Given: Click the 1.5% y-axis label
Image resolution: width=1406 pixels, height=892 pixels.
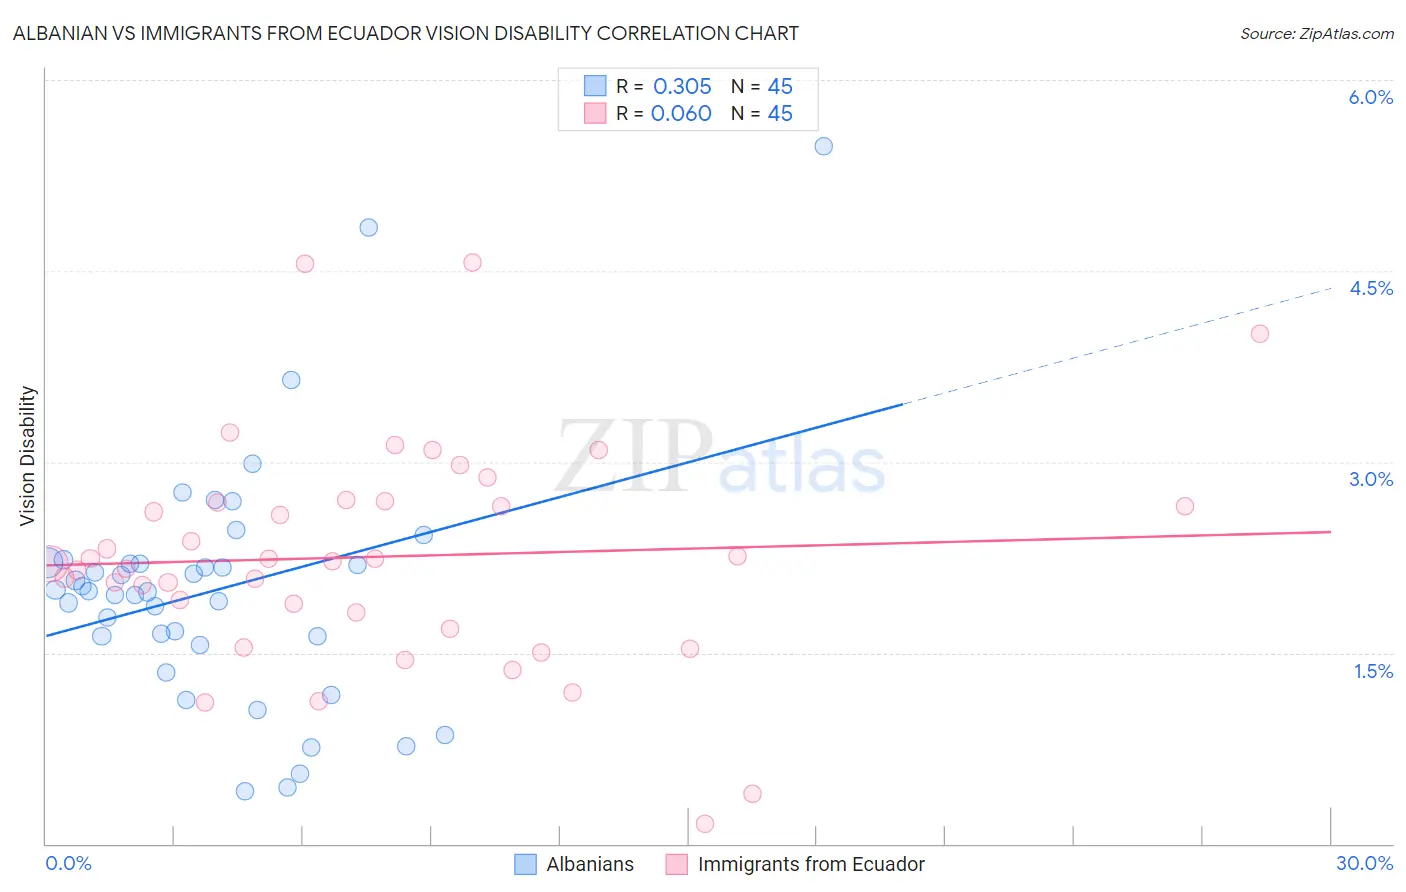Looking at the screenshot, I should coord(1373,671).
